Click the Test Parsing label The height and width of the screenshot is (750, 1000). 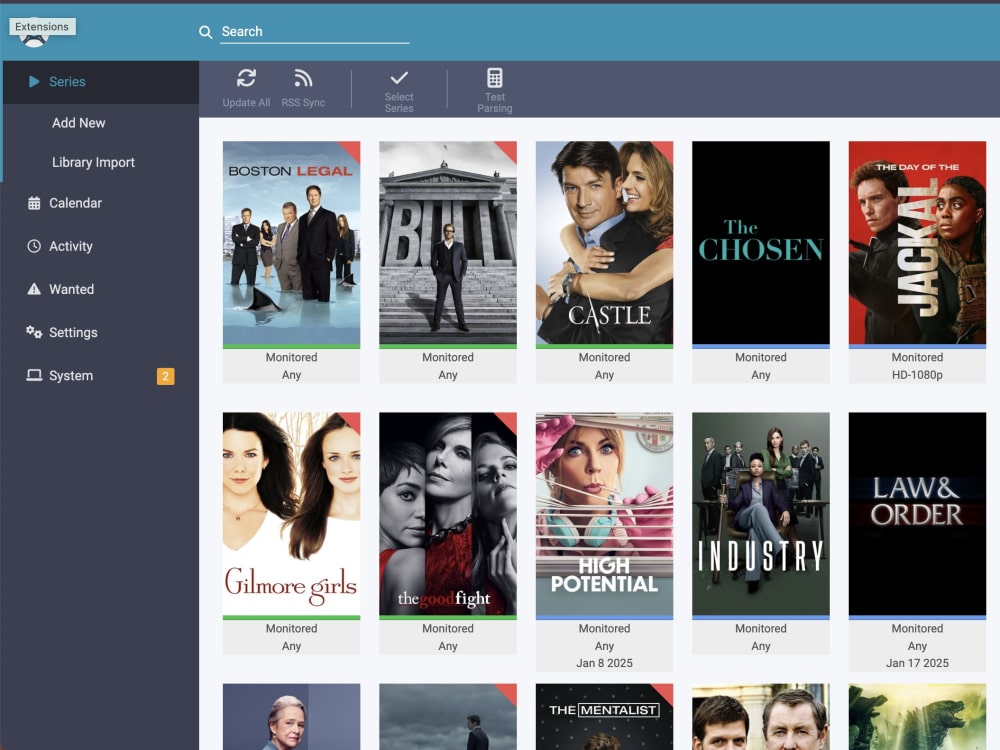tap(495, 103)
